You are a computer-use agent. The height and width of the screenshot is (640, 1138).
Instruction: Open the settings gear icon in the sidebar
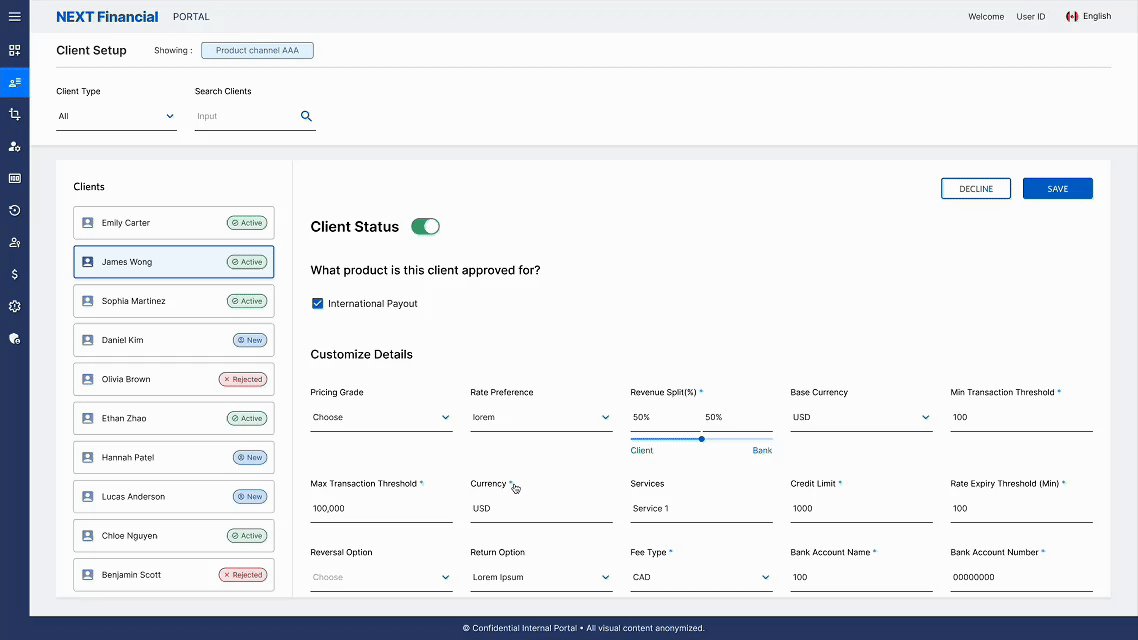(14, 306)
